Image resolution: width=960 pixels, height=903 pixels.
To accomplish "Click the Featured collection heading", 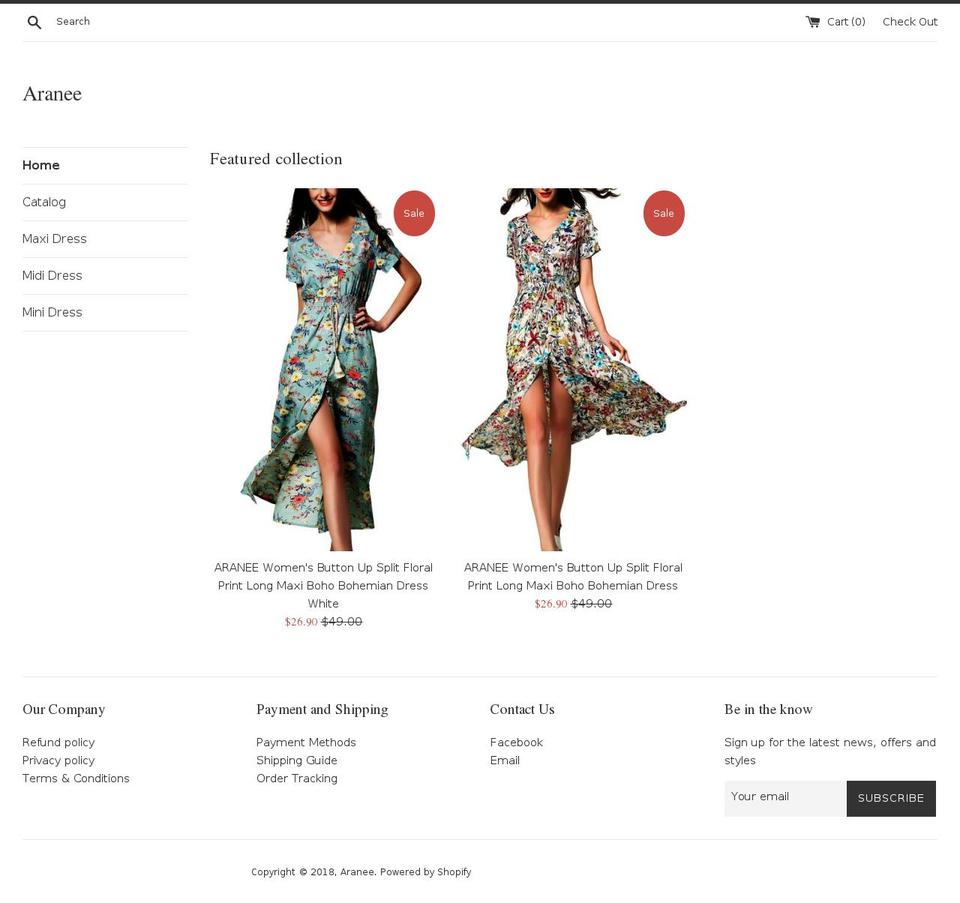I will [x=276, y=159].
